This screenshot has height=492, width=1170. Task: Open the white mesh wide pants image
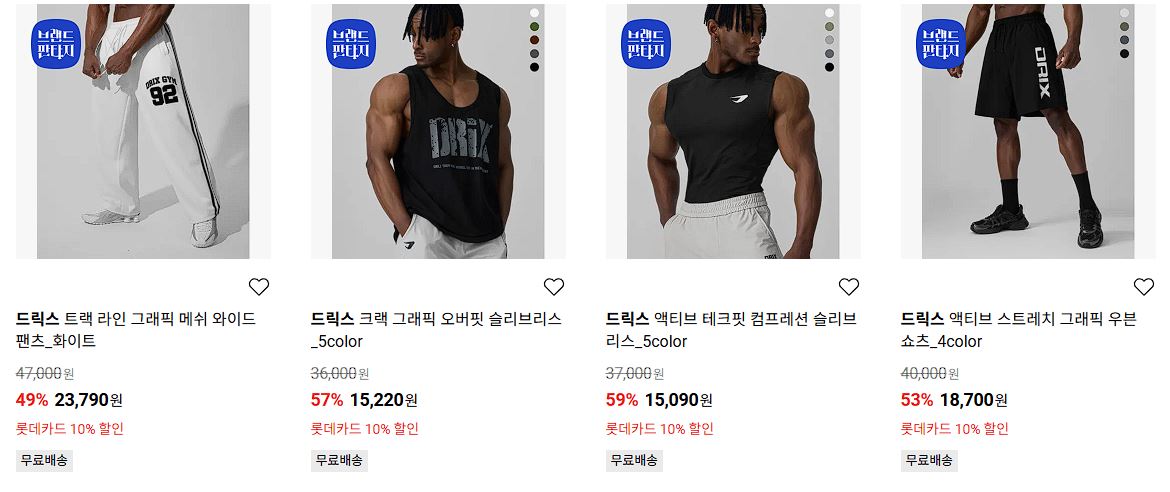(x=143, y=131)
